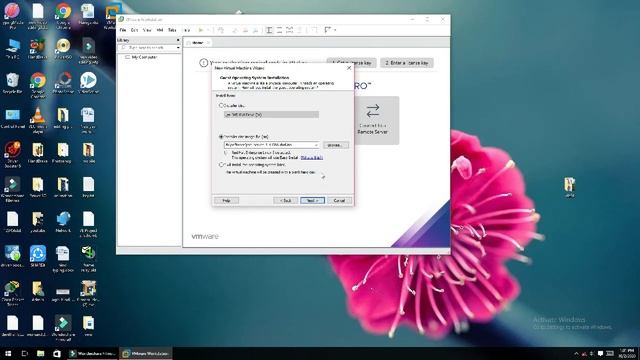Select I will install operating system later
The image size is (640, 360).
pos(221,164)
